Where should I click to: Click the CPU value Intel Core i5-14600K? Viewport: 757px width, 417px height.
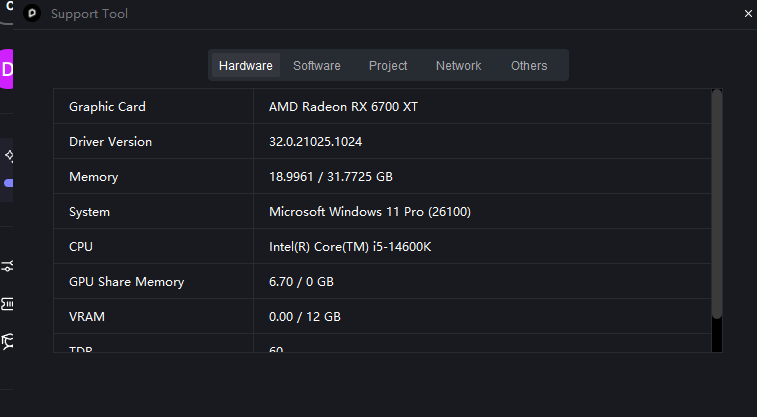point(349,247)
